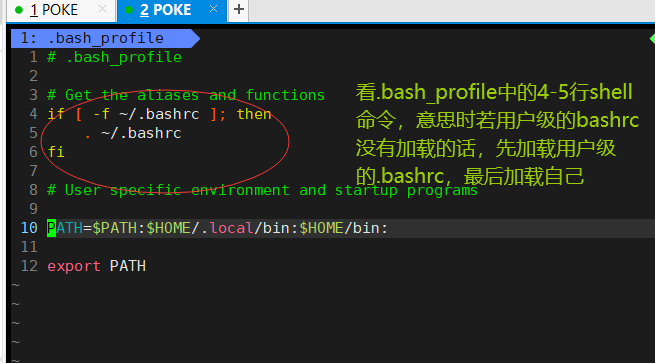This screenshot has width=655, height=363.
Task: Click the 'fi' keyword on line 6
Action: click(x=56, y=152)
